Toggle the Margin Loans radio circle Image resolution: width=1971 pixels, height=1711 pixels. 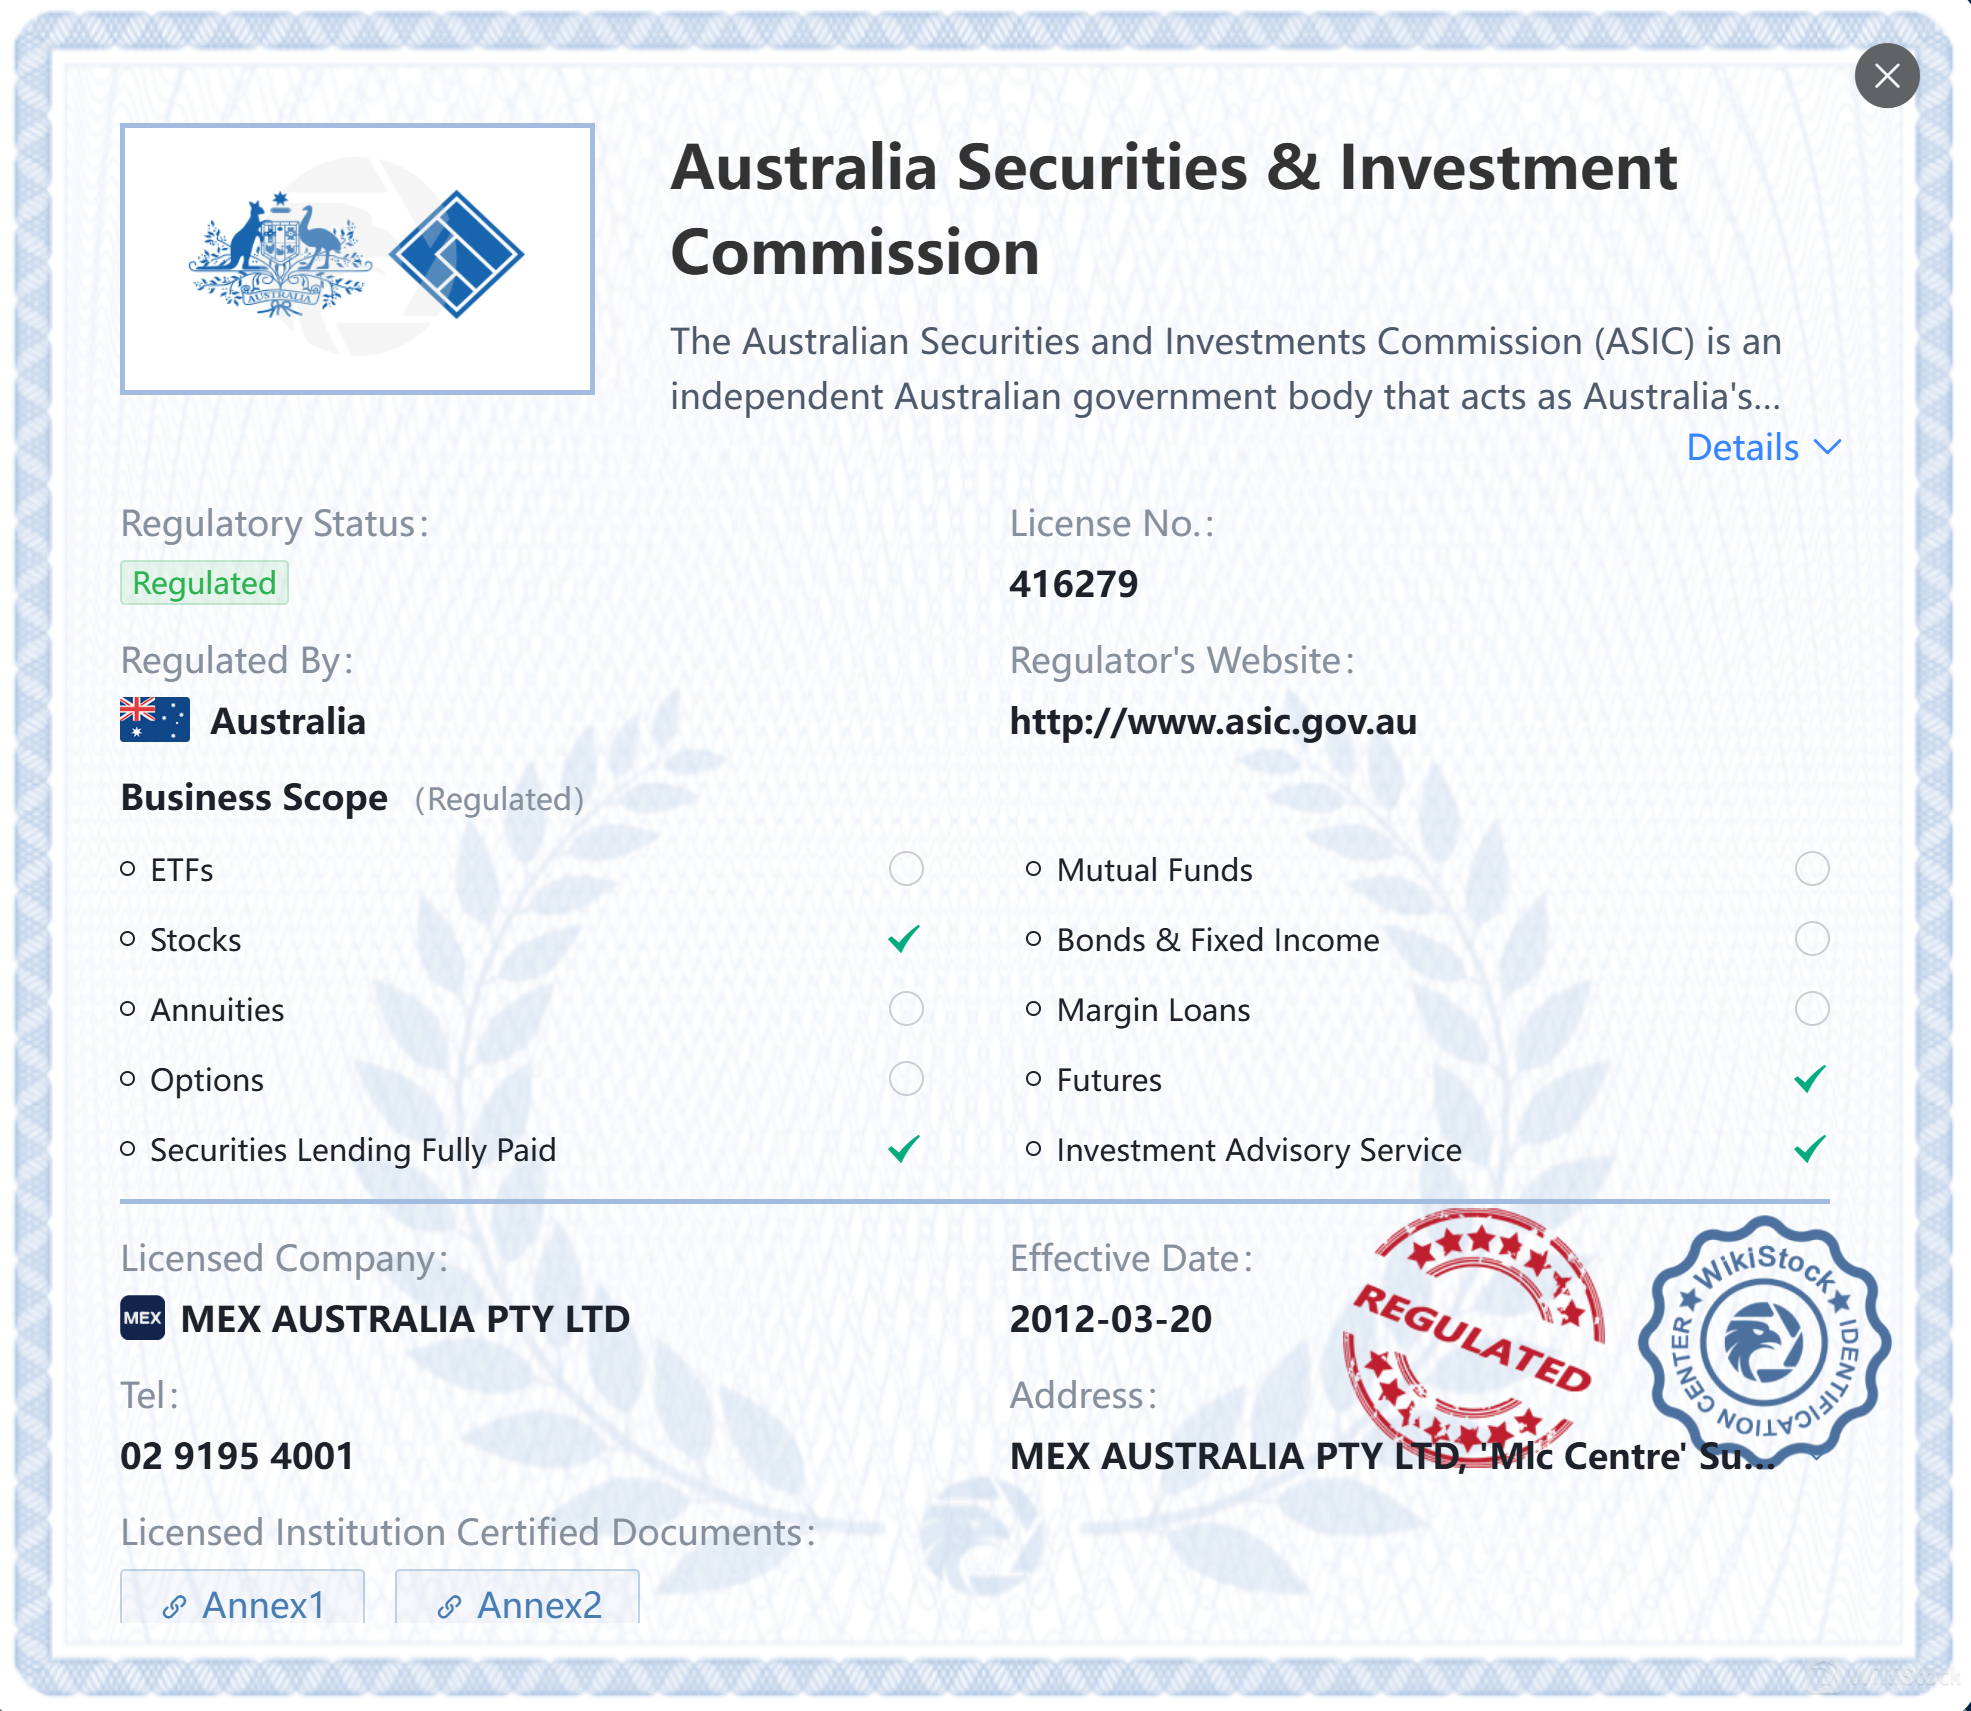click(1811, 1009)
